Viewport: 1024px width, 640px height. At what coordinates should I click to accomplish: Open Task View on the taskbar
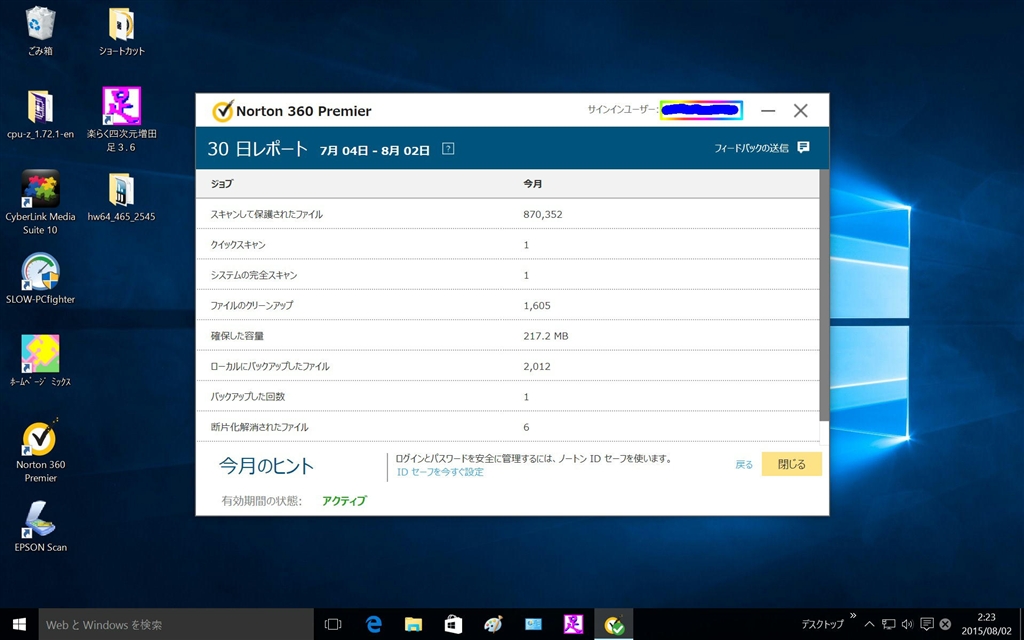(333, 624)
